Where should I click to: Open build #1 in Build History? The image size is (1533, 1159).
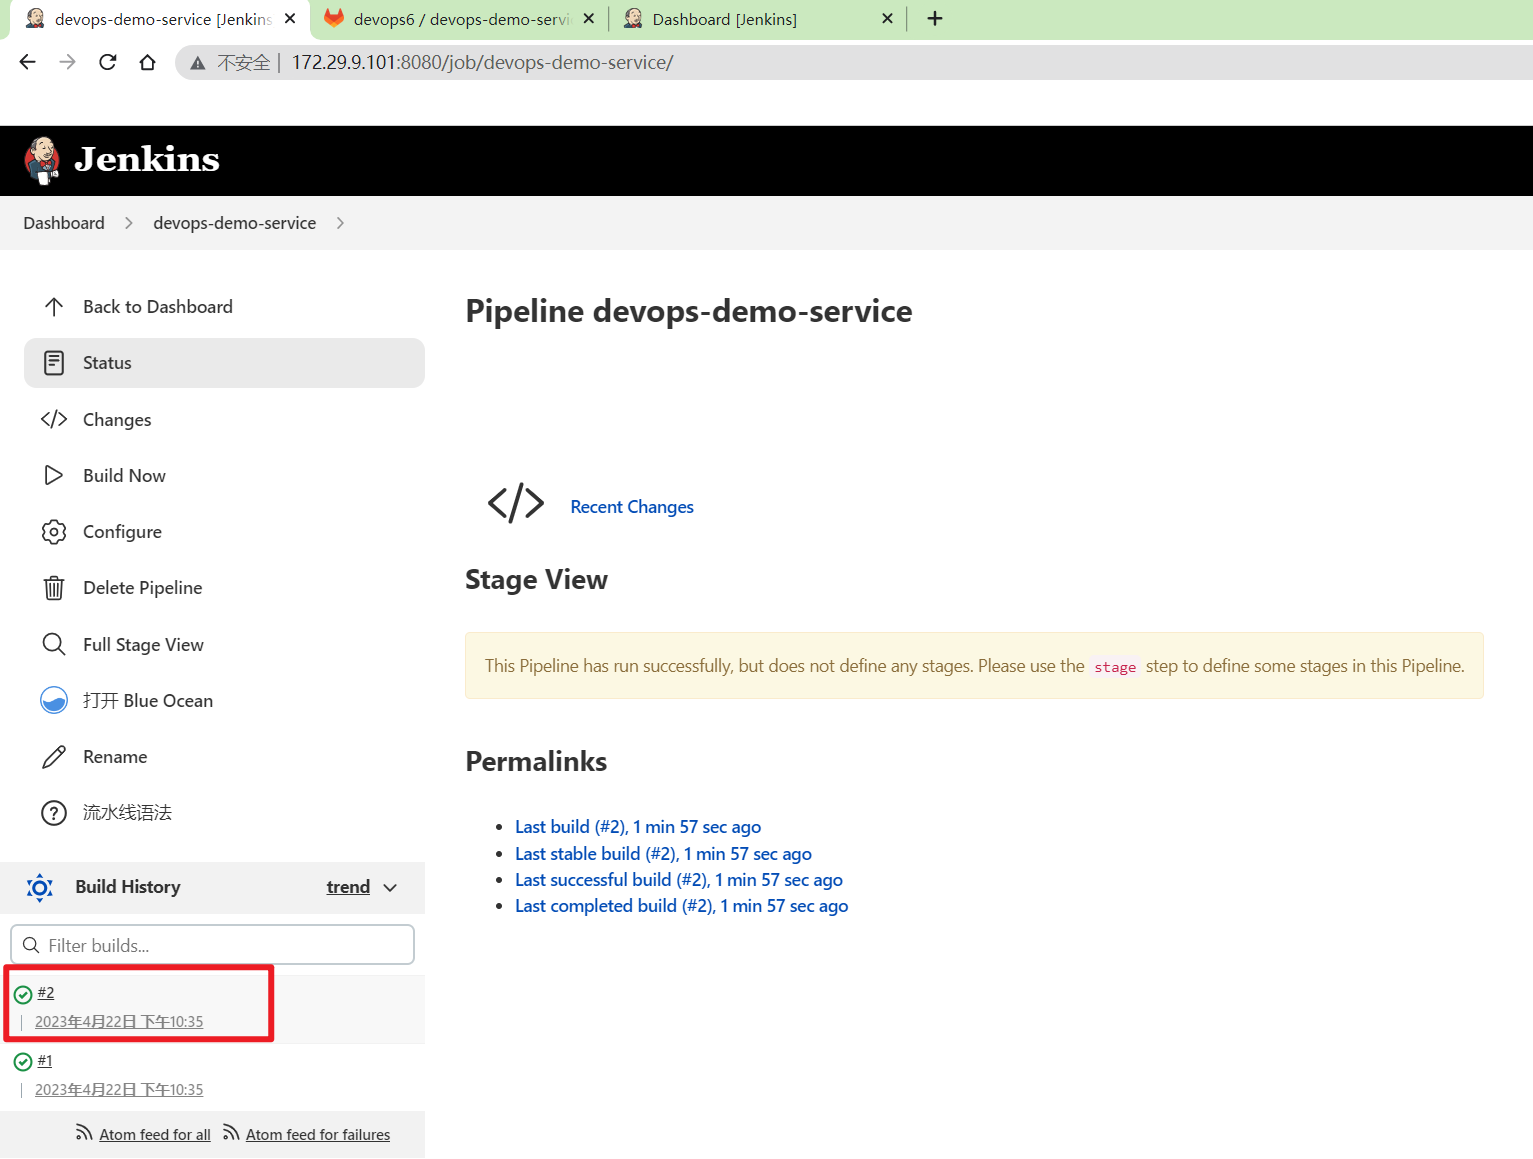point(45,1061)
